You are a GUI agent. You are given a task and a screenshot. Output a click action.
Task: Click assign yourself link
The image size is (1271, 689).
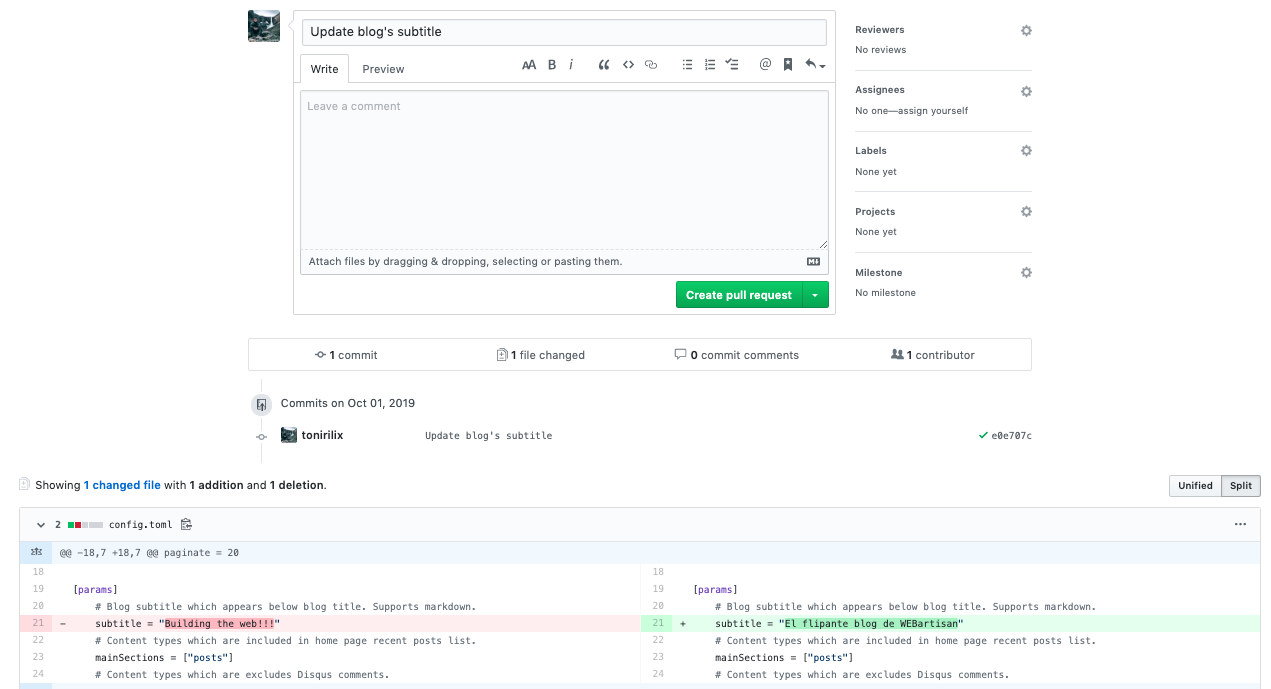[x=933, y=111]
